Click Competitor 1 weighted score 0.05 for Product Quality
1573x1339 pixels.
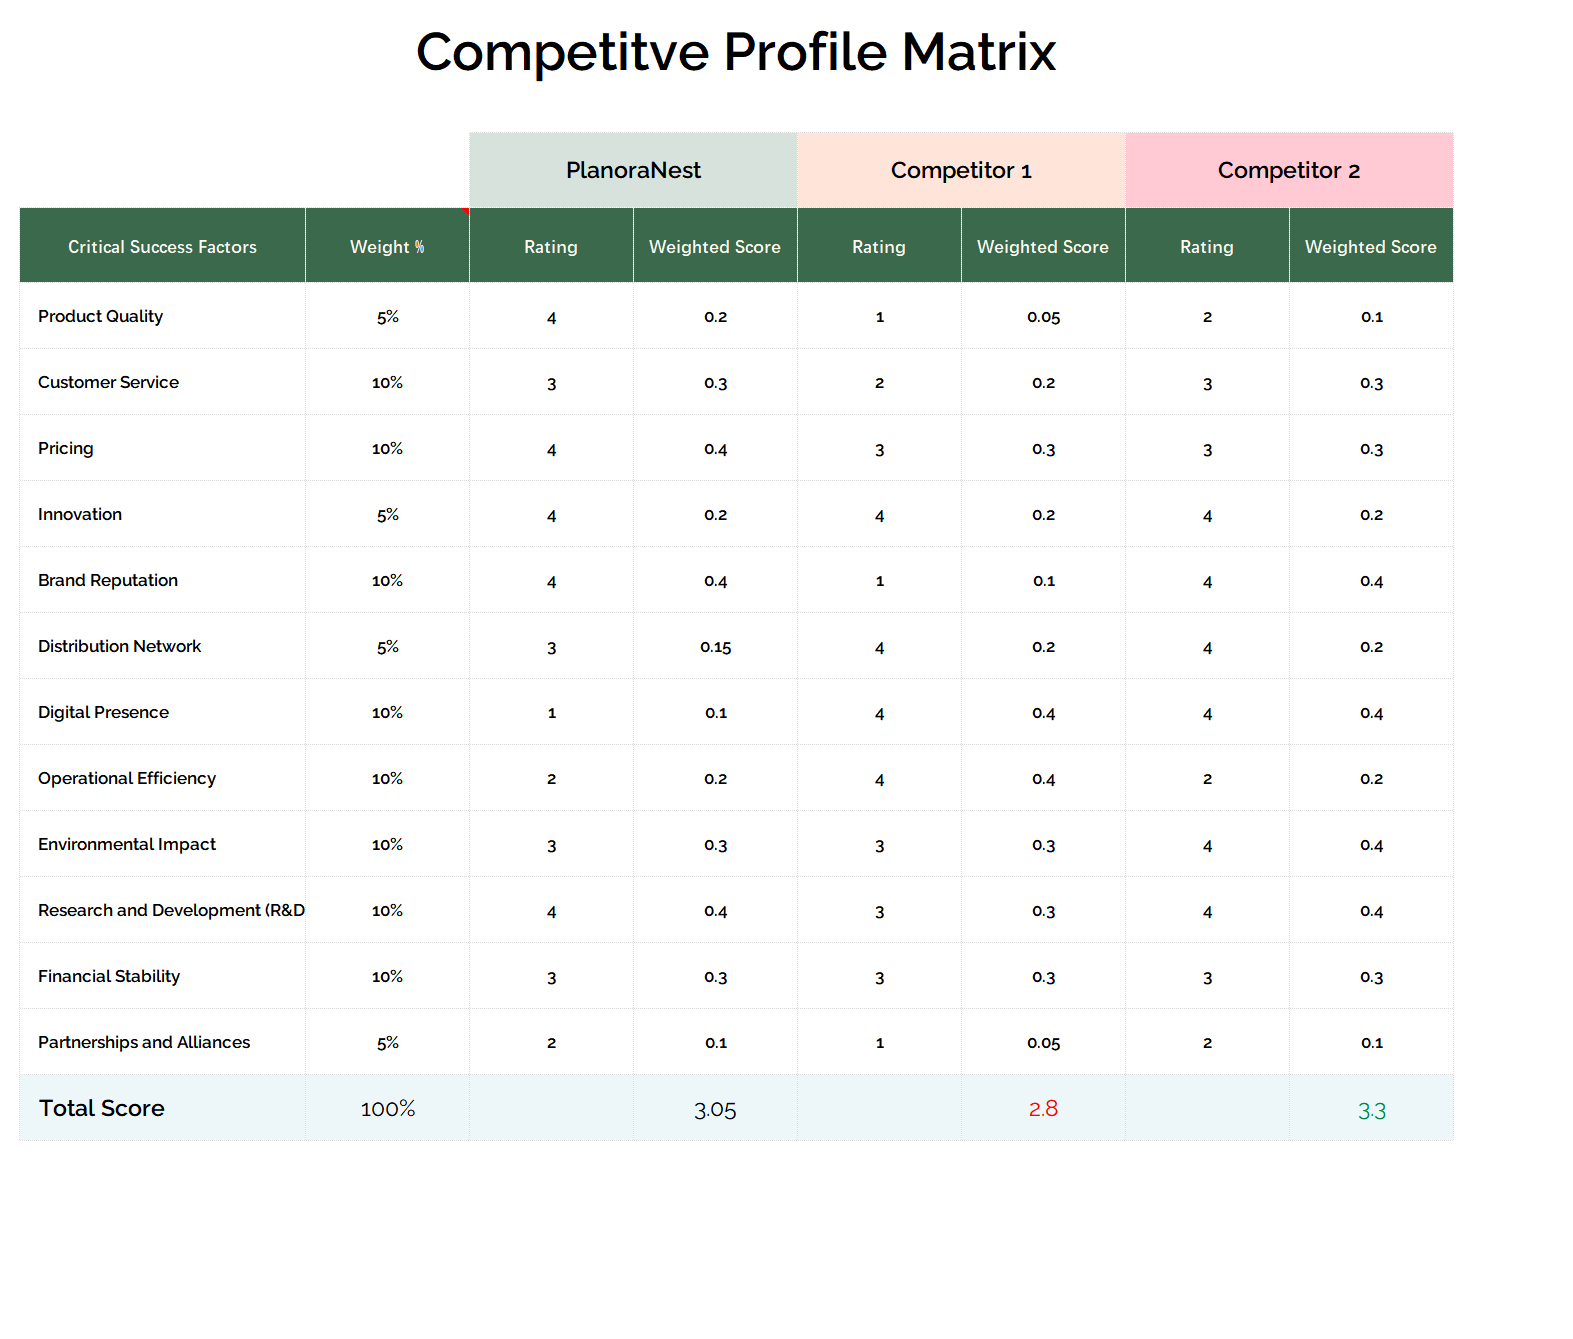click(1044, 317)
